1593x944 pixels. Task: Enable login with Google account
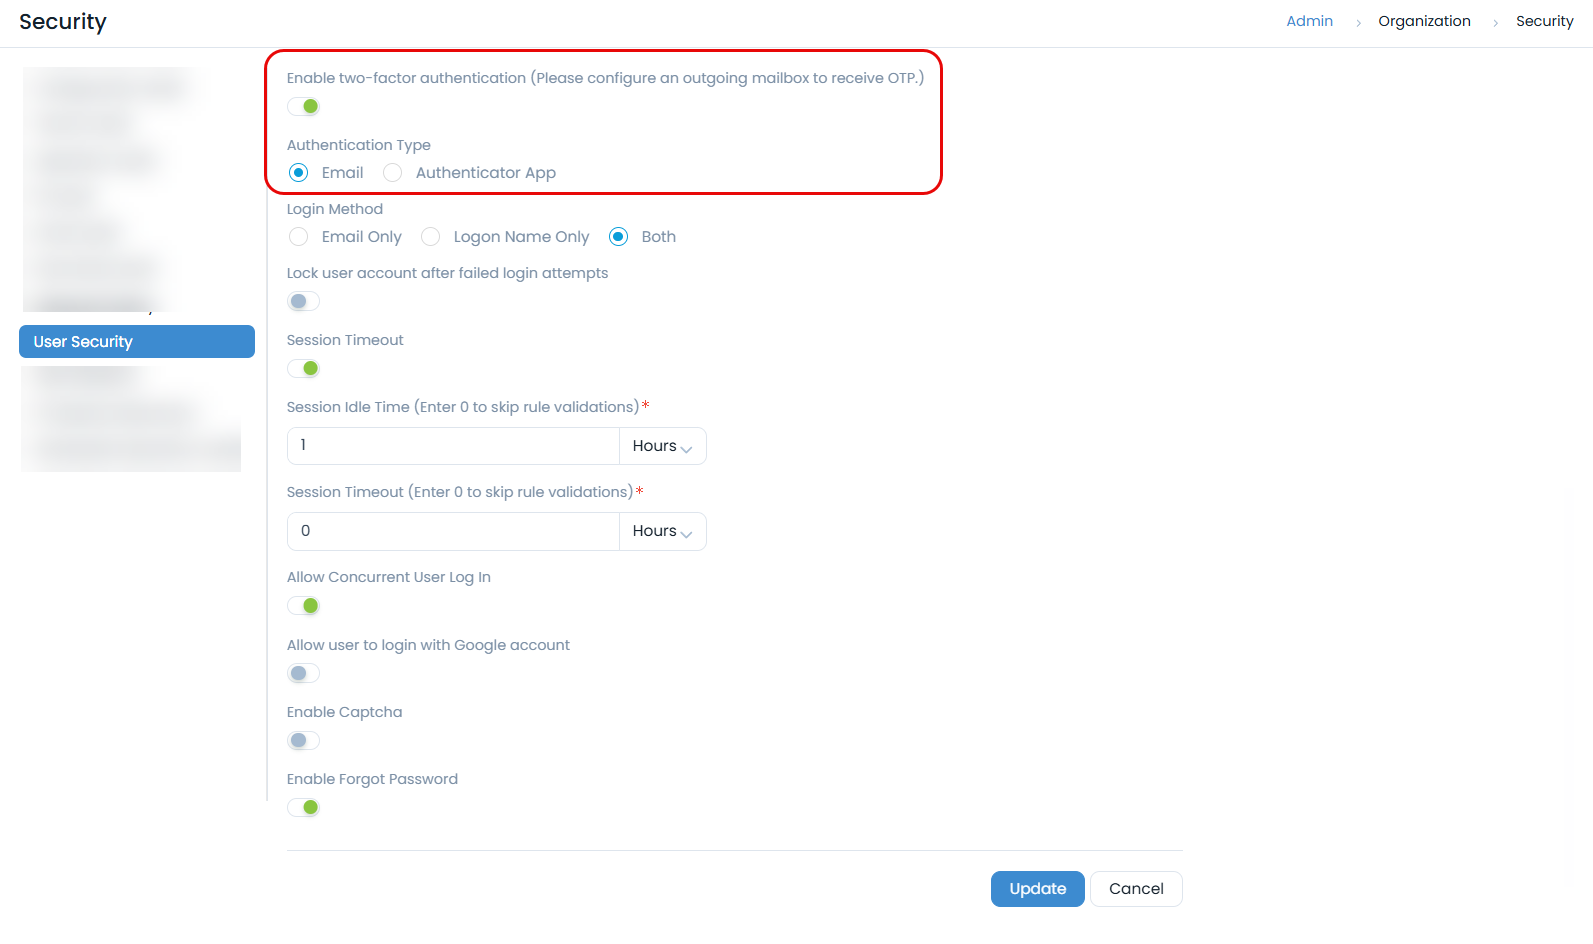(303, 673)
